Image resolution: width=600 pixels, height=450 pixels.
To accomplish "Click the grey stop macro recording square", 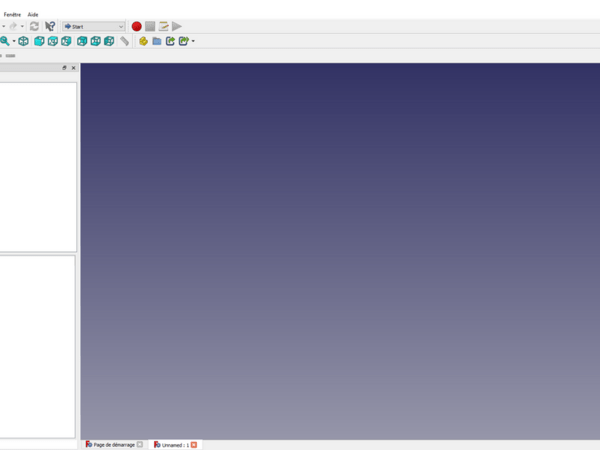I will [150, 26].
